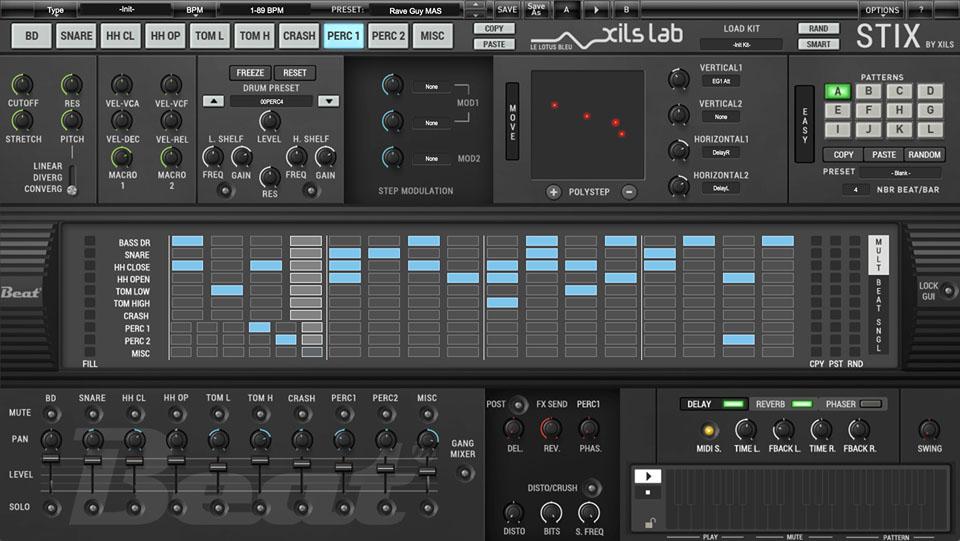Select pattern slot B
The image size is (960, 541).
click(x=868, y=92)
